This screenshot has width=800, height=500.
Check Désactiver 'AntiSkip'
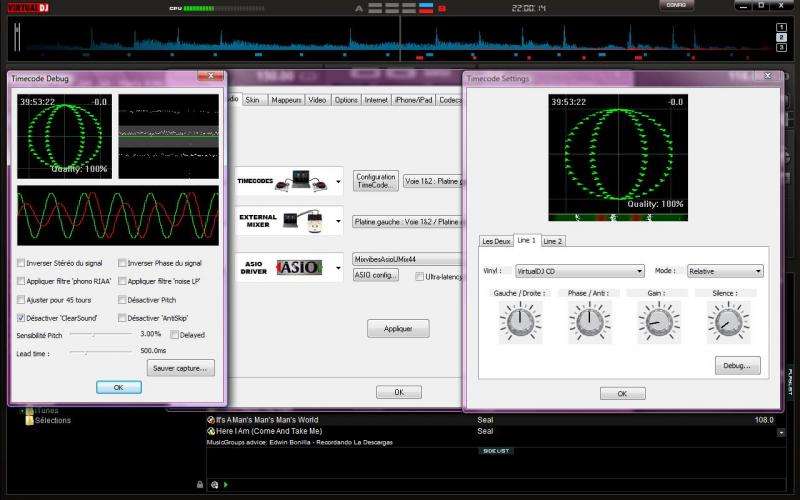(122, 318)
